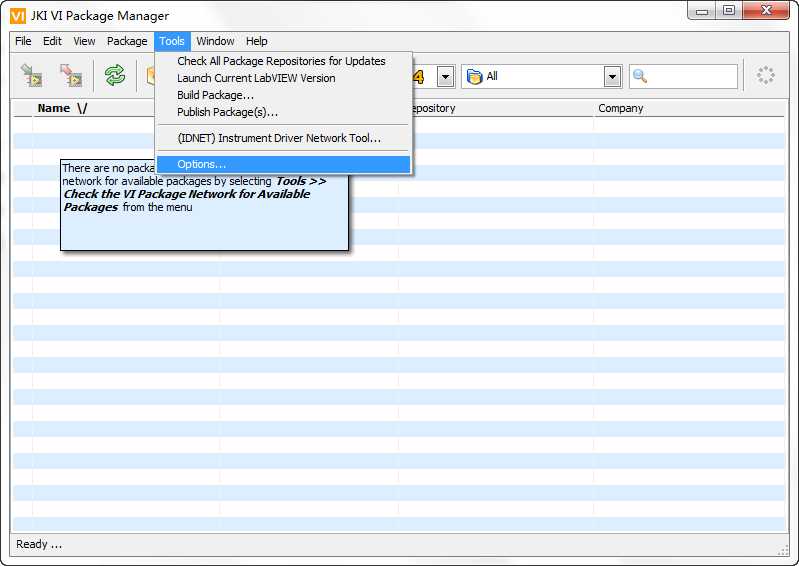Click the magnifier search icon
The width and height of the screenshot is (799, 566).
point(640,76)
